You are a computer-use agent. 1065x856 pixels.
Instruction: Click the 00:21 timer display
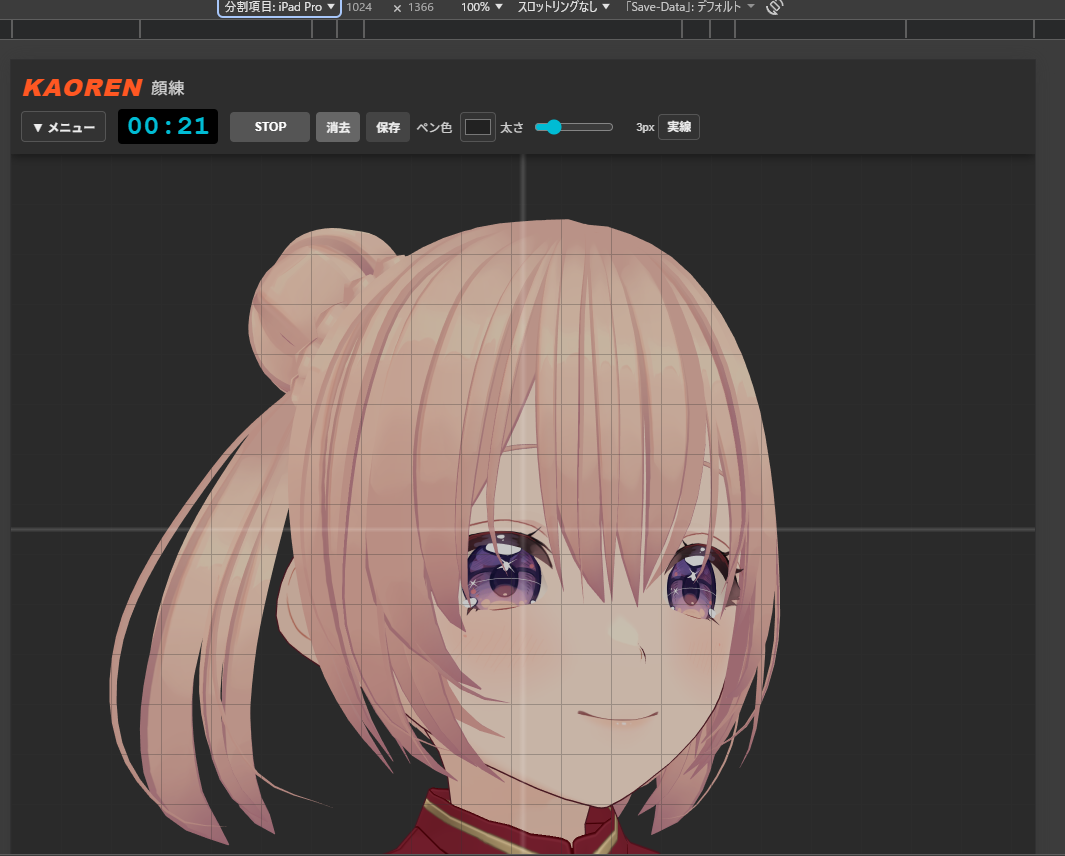167,126
